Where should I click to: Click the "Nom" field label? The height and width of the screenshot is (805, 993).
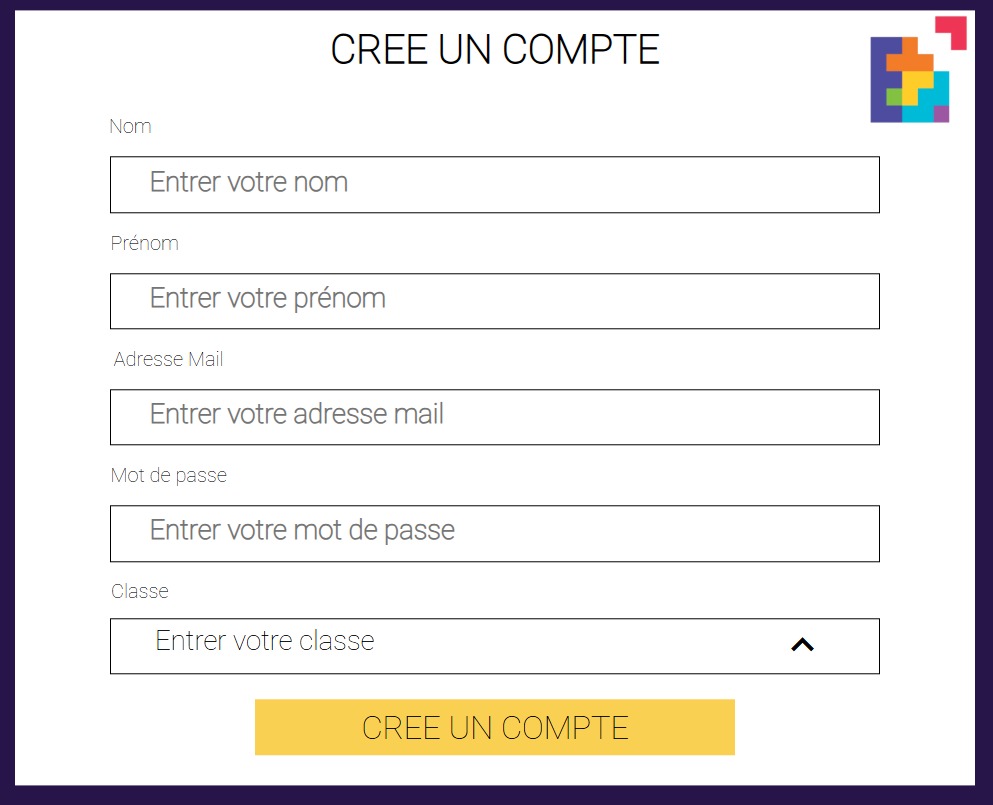click(x=130, y=127)
